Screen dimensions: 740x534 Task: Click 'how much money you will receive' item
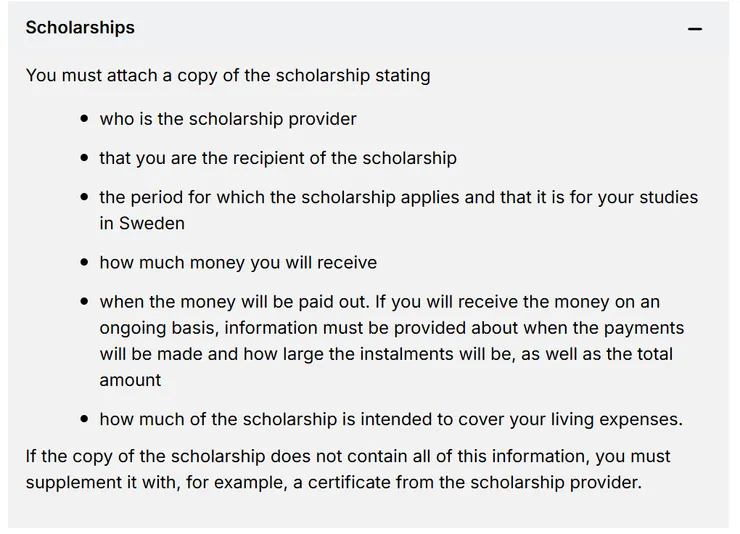pyautogui.click(x=238, y=262)
